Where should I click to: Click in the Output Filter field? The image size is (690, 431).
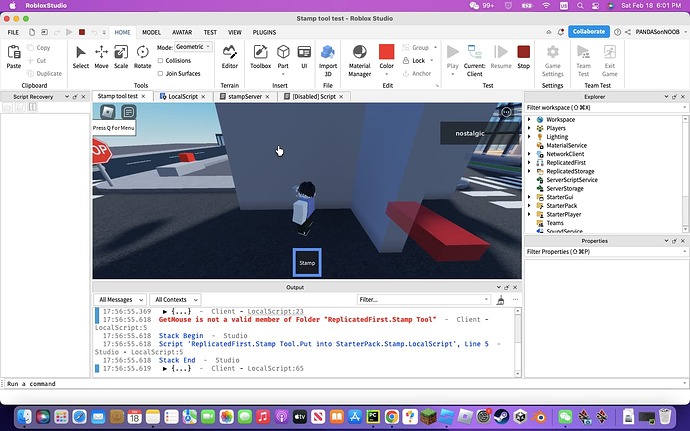coord(423,300)
